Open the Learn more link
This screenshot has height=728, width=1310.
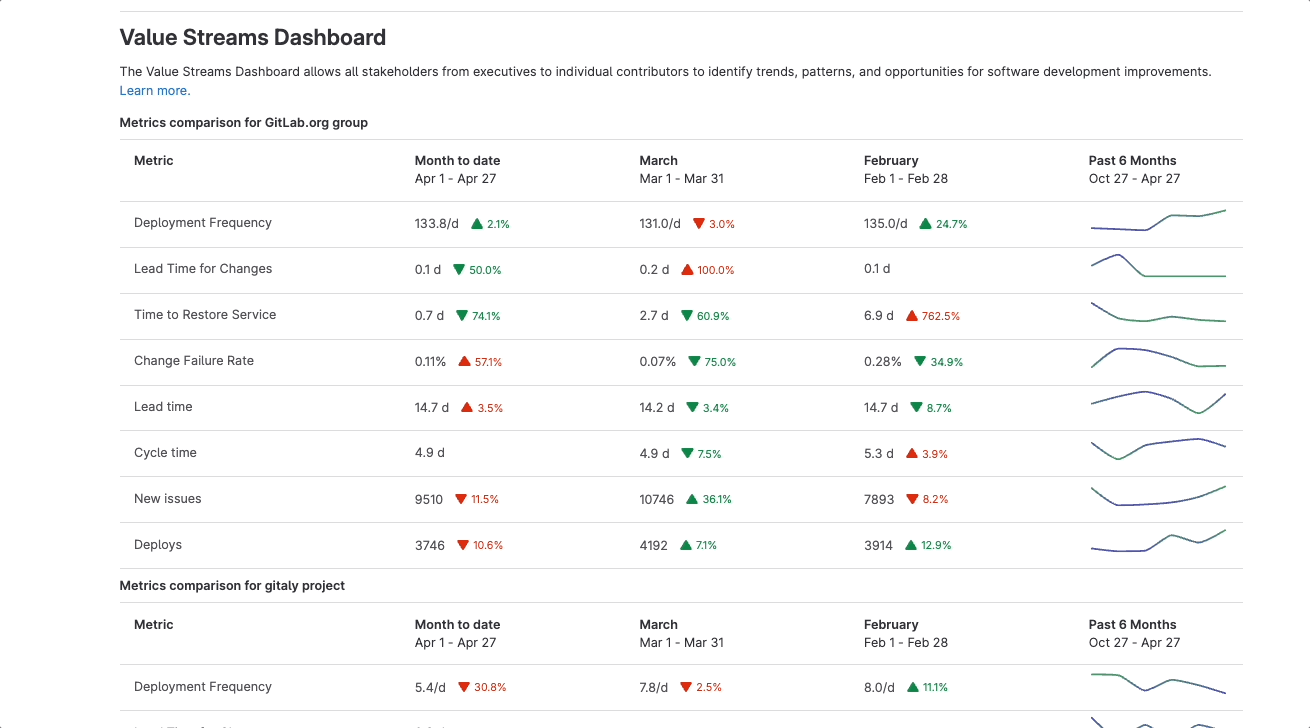[x=154, y=91]
